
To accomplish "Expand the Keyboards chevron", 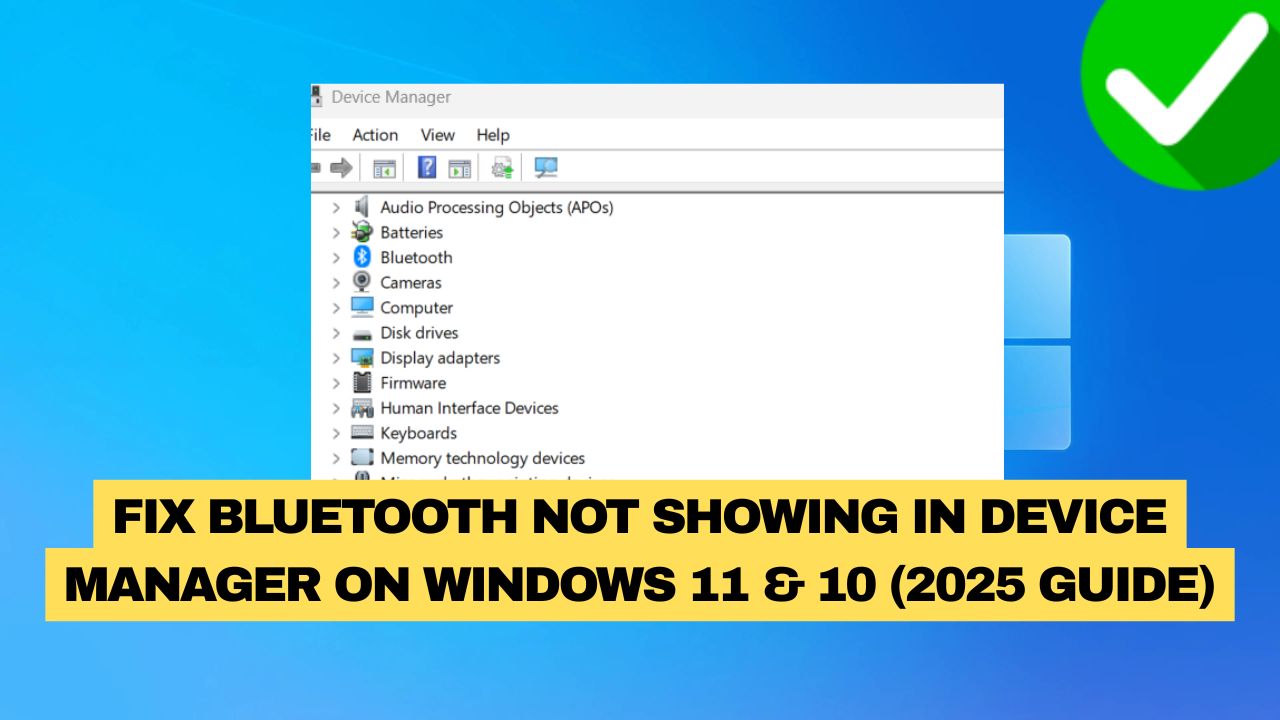I will pyautogui.click(x=336, y=433).
